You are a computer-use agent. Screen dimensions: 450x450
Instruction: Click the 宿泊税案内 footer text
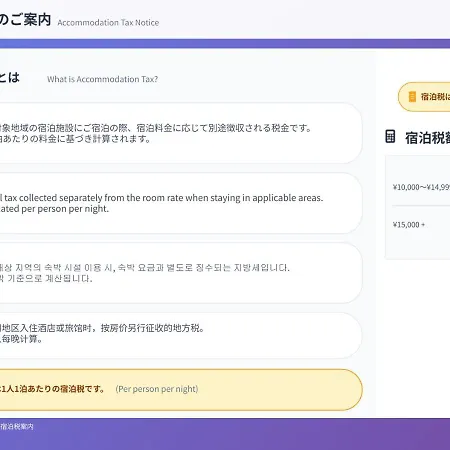click(17, 426)
